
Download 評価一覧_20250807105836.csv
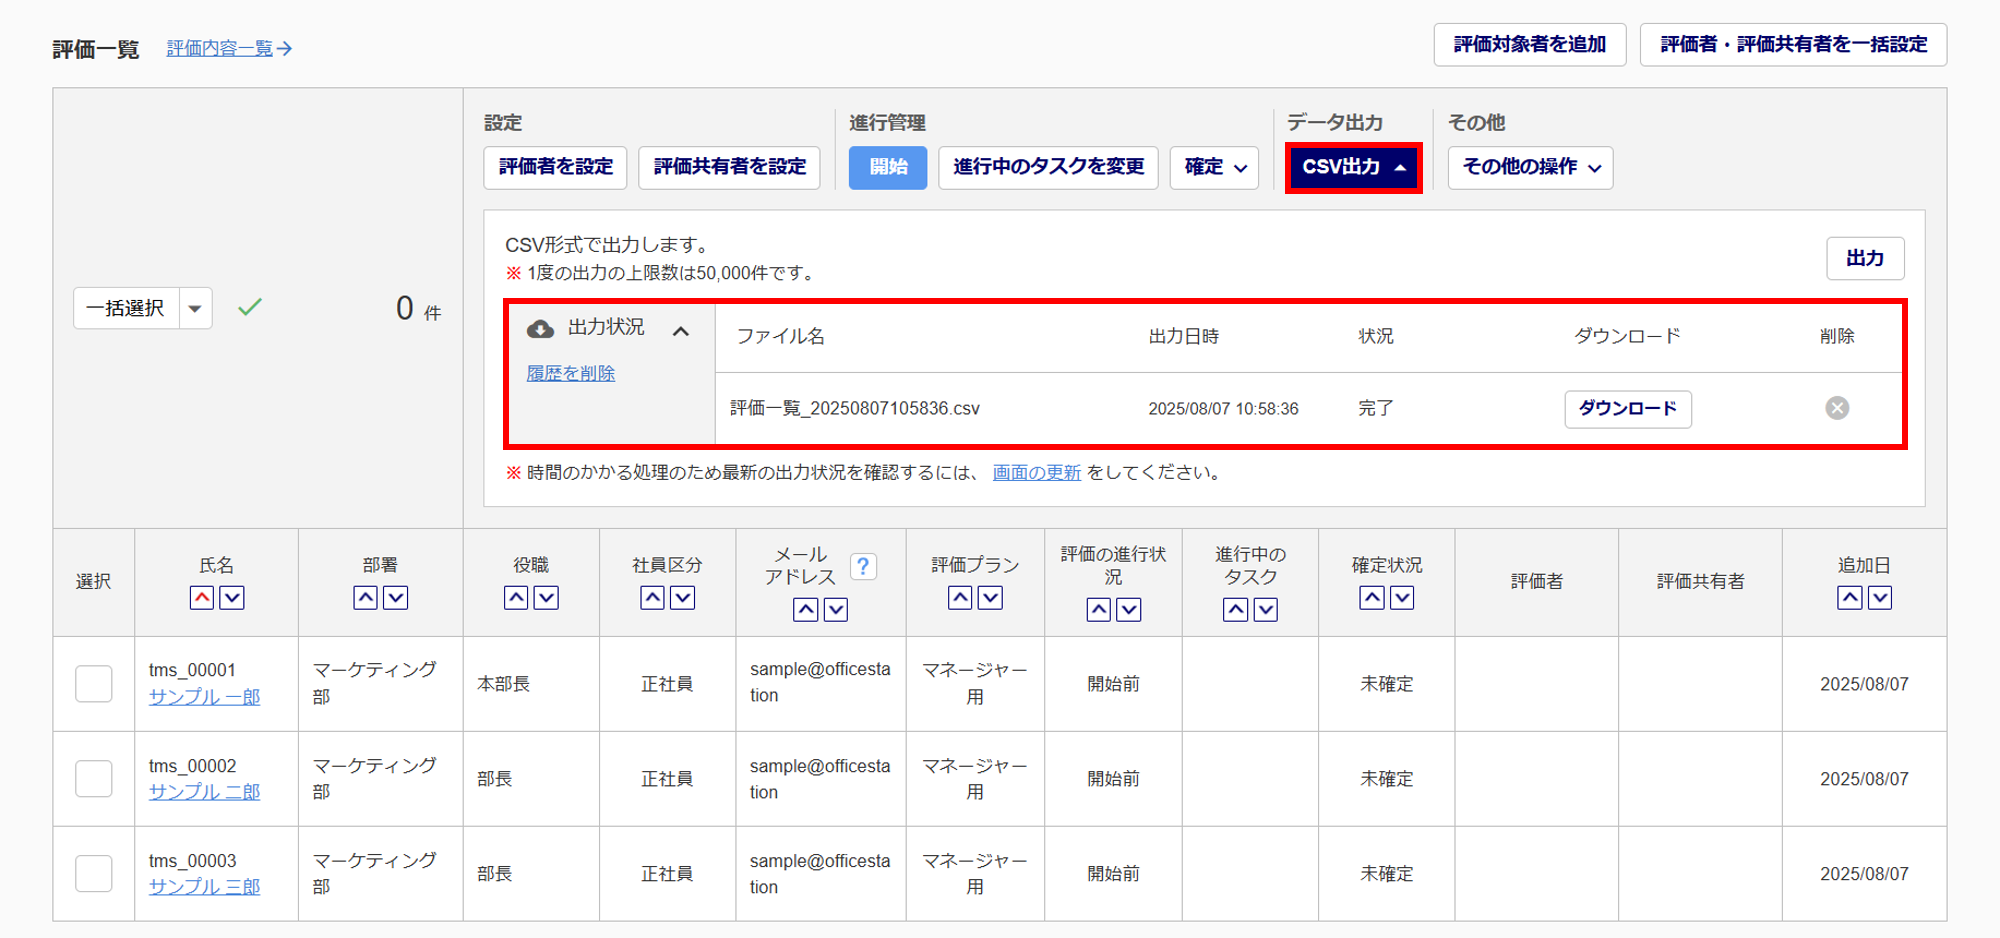point(1628,409)
